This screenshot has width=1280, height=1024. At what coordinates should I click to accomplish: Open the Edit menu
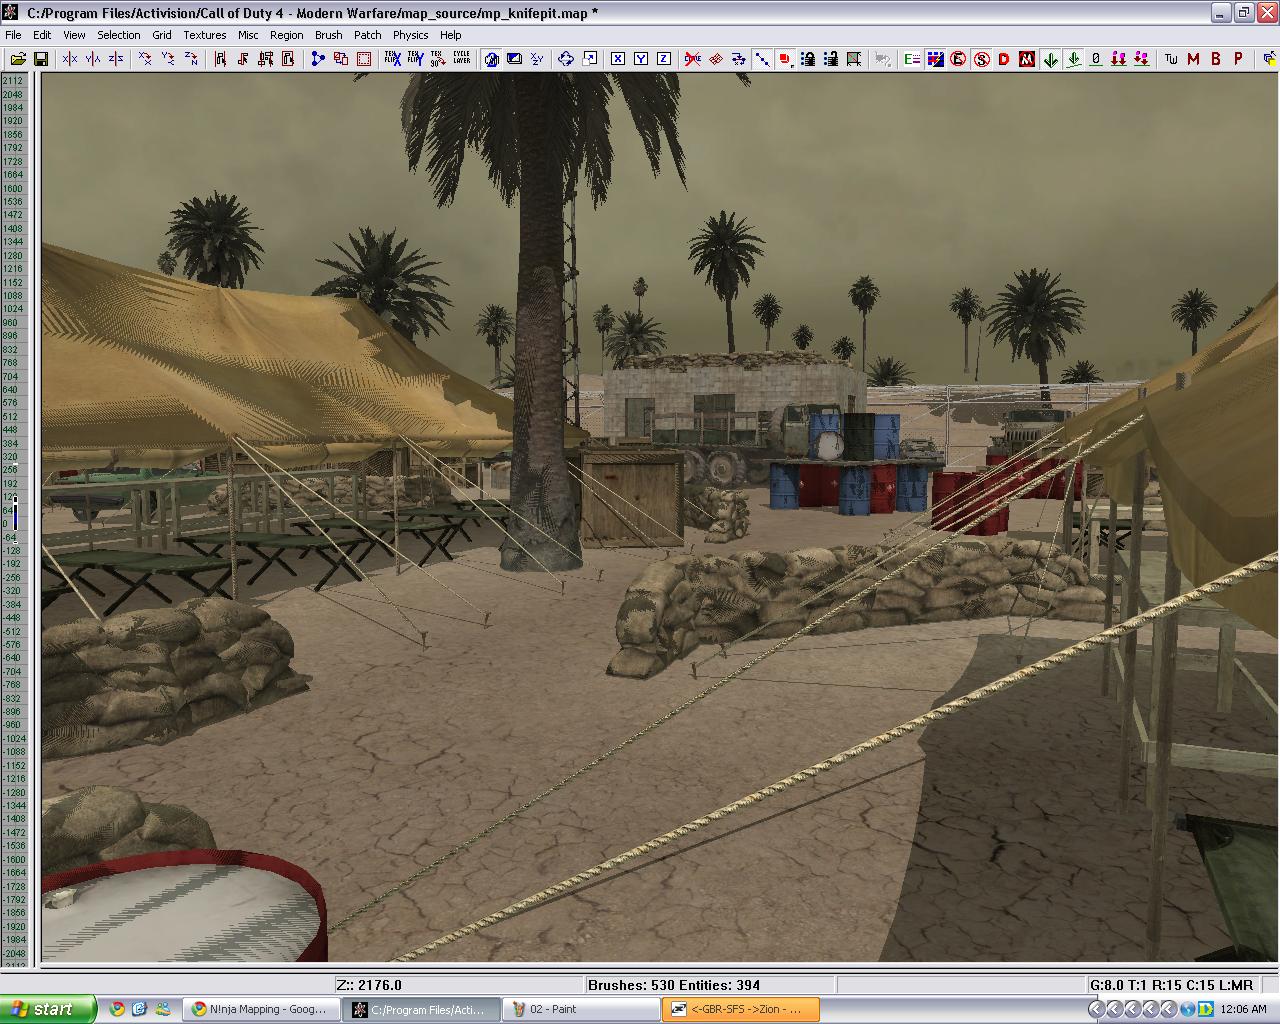tap(42, 35)
